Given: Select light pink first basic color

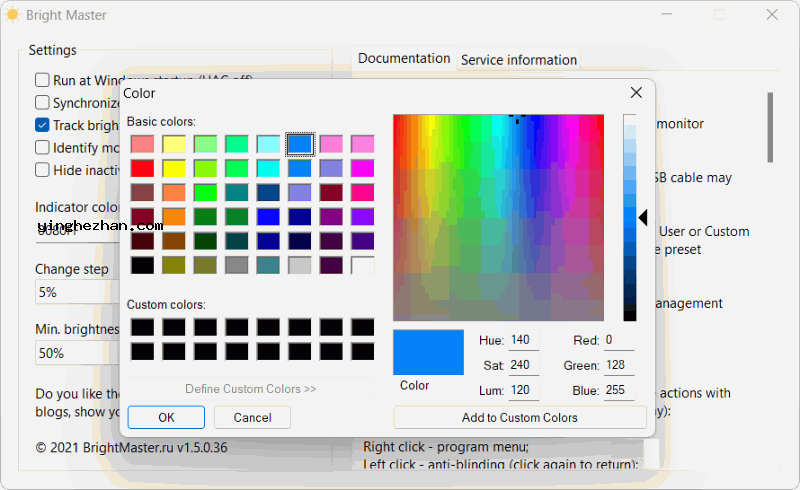Looking at the screenshot, I should [x=142, y=144].
